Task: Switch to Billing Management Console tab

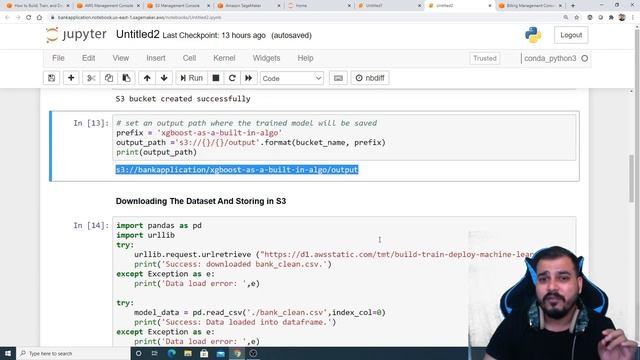Action: click(x=529, y=6)
